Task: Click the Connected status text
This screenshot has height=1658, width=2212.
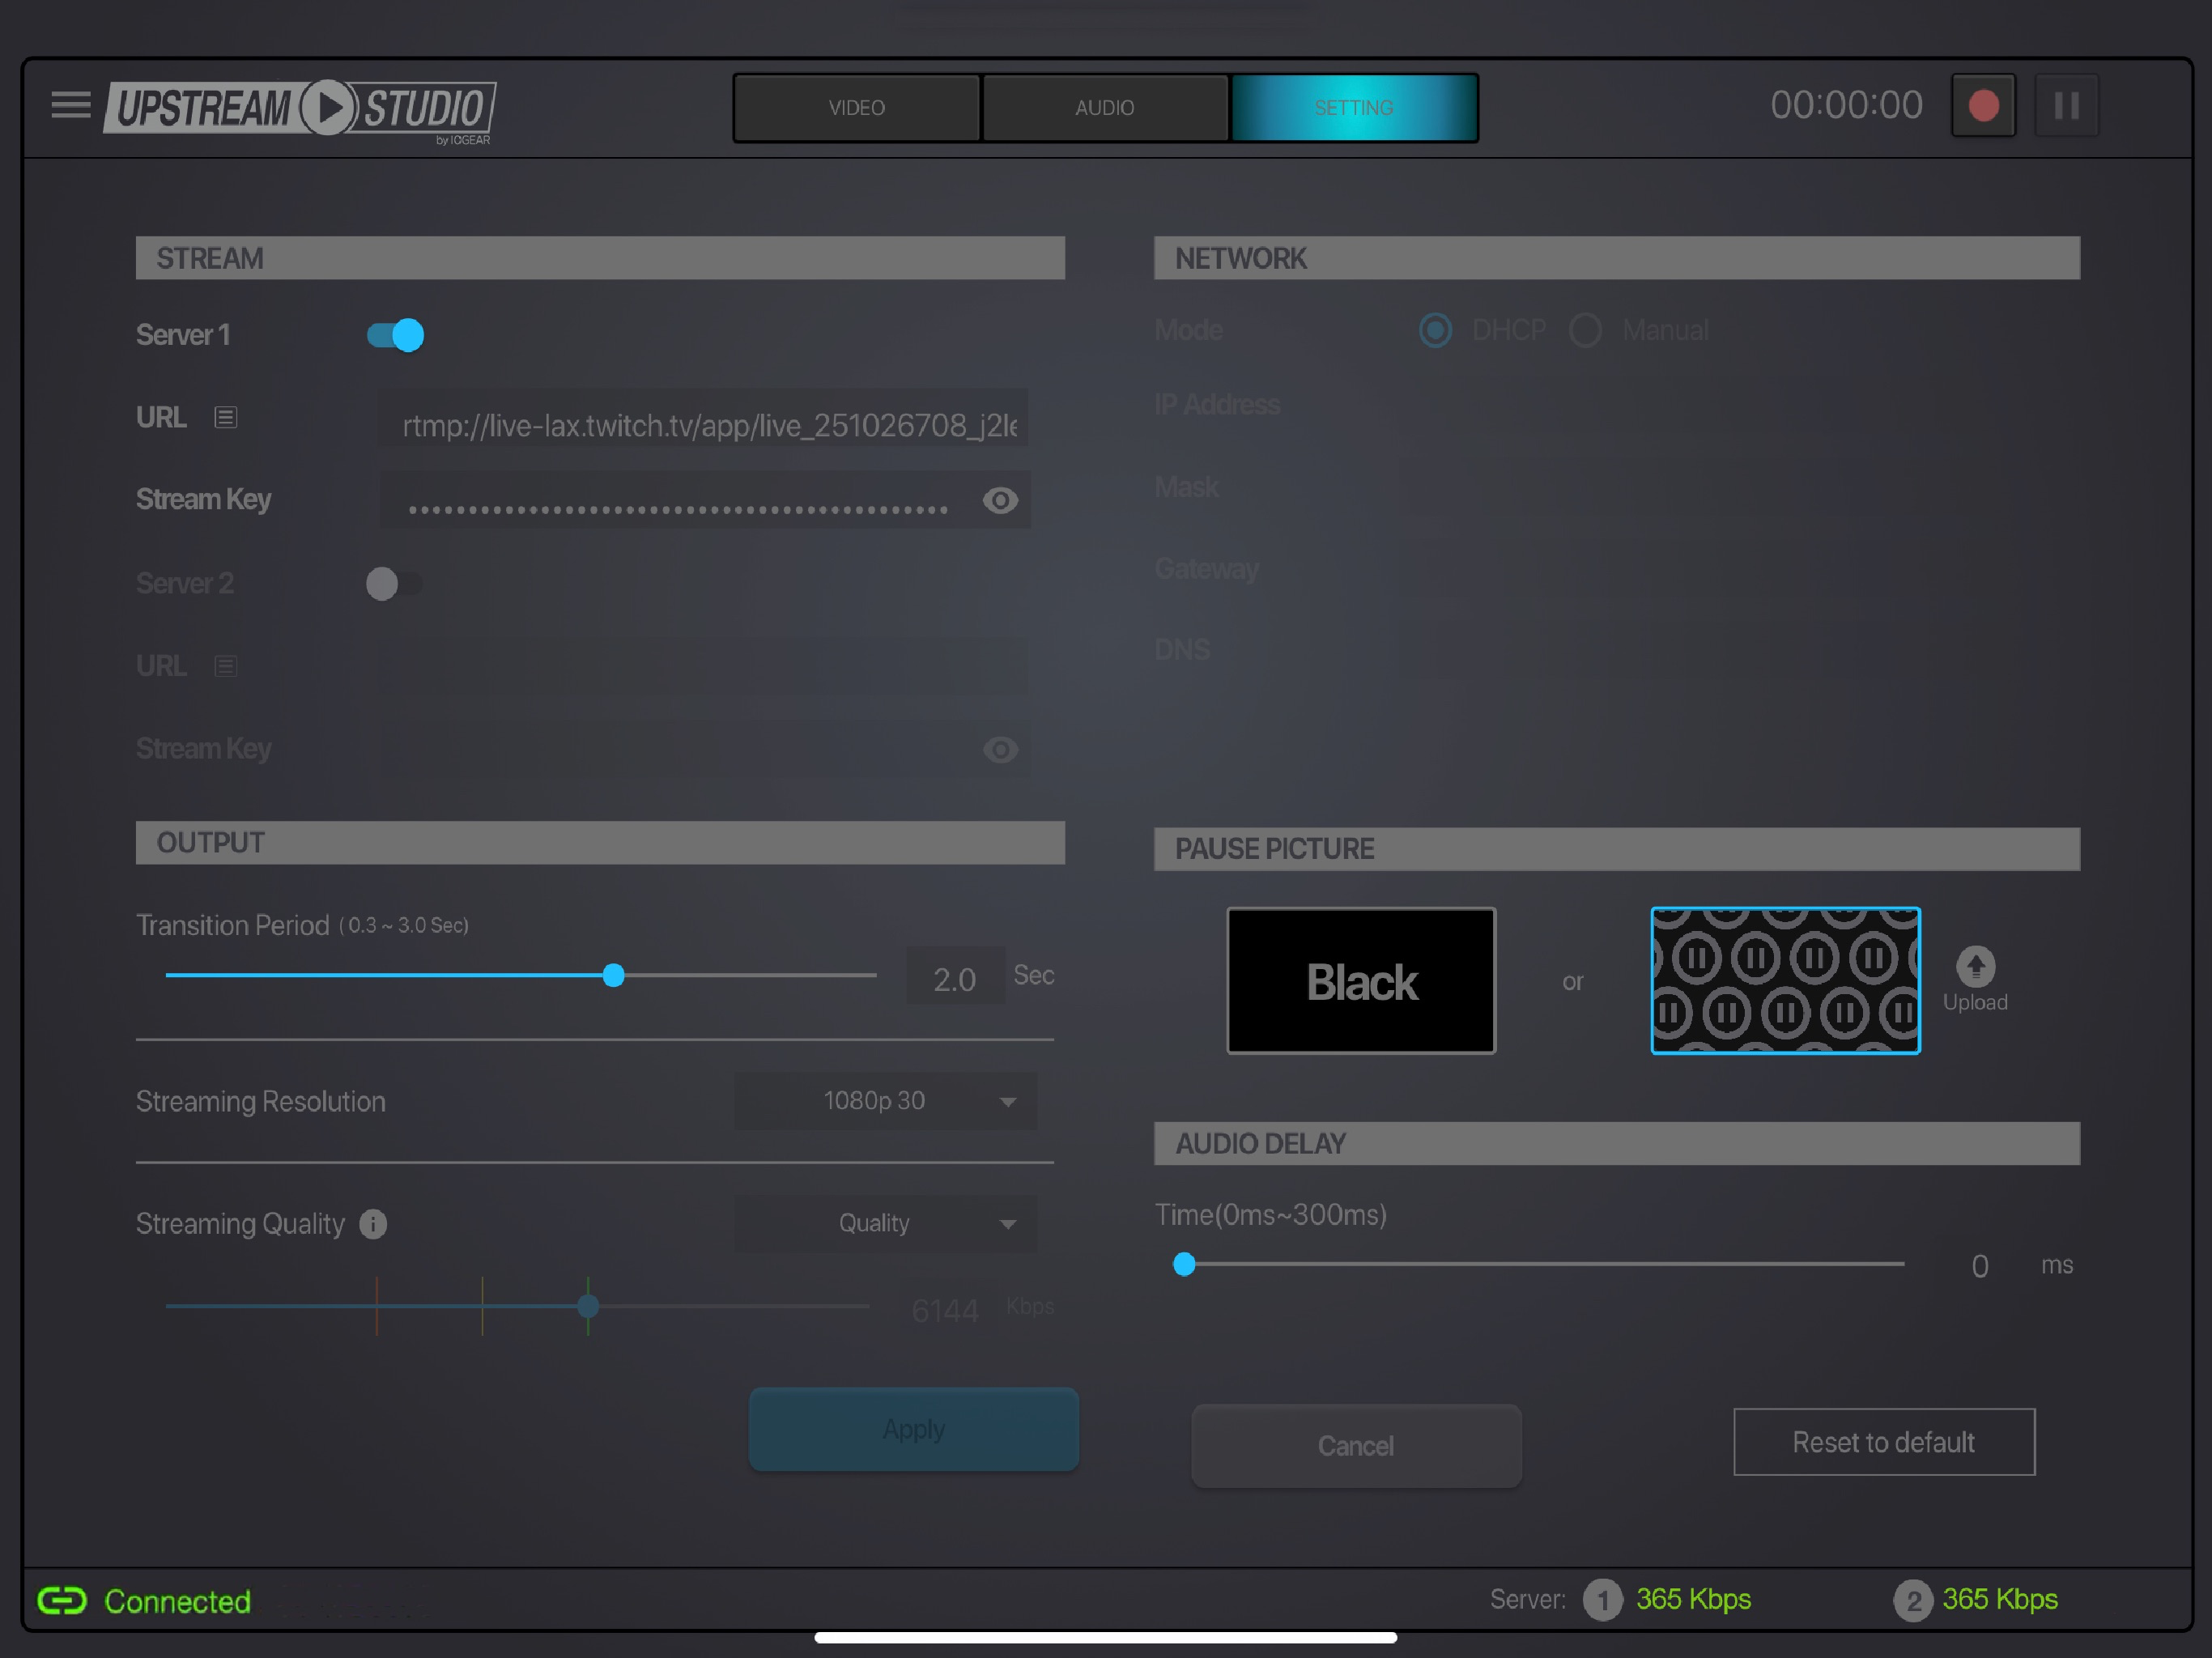Action: point(178,1601)
